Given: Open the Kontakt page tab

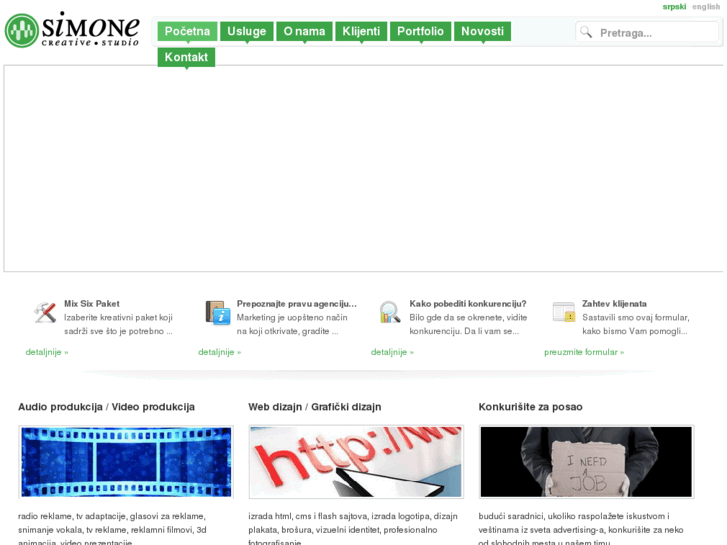Looking at the screenshot, I should click(186, 57).
